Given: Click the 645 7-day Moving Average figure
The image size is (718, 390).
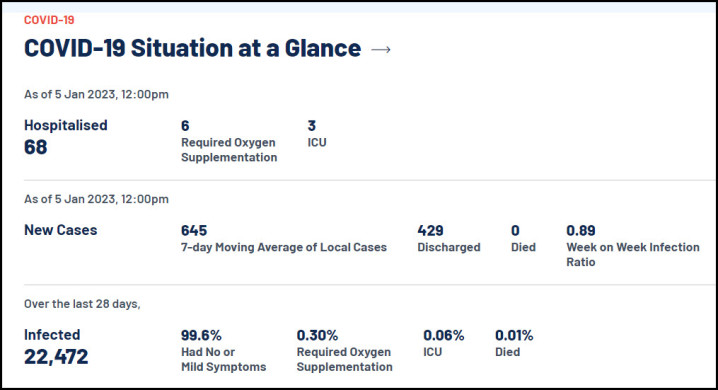Looking at the screenshot, I should coord(283,238).
